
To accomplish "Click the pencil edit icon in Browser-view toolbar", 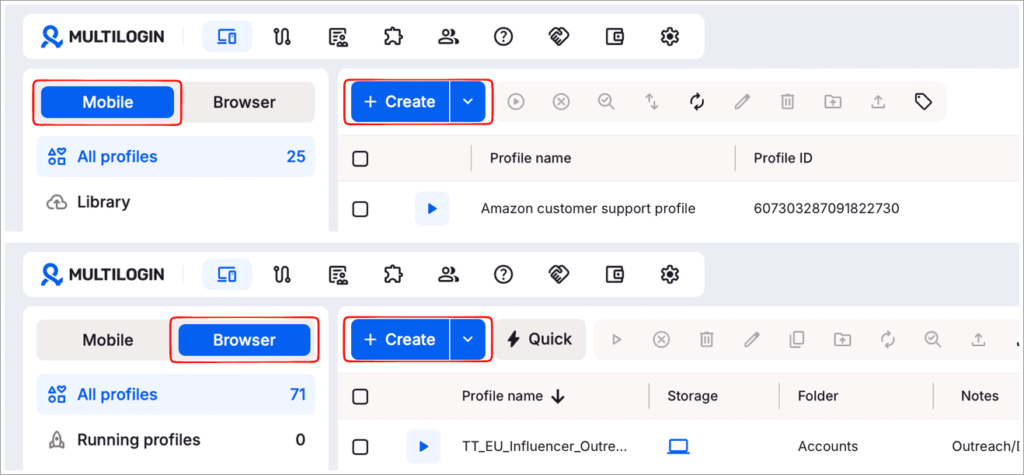I will (752, 339).
